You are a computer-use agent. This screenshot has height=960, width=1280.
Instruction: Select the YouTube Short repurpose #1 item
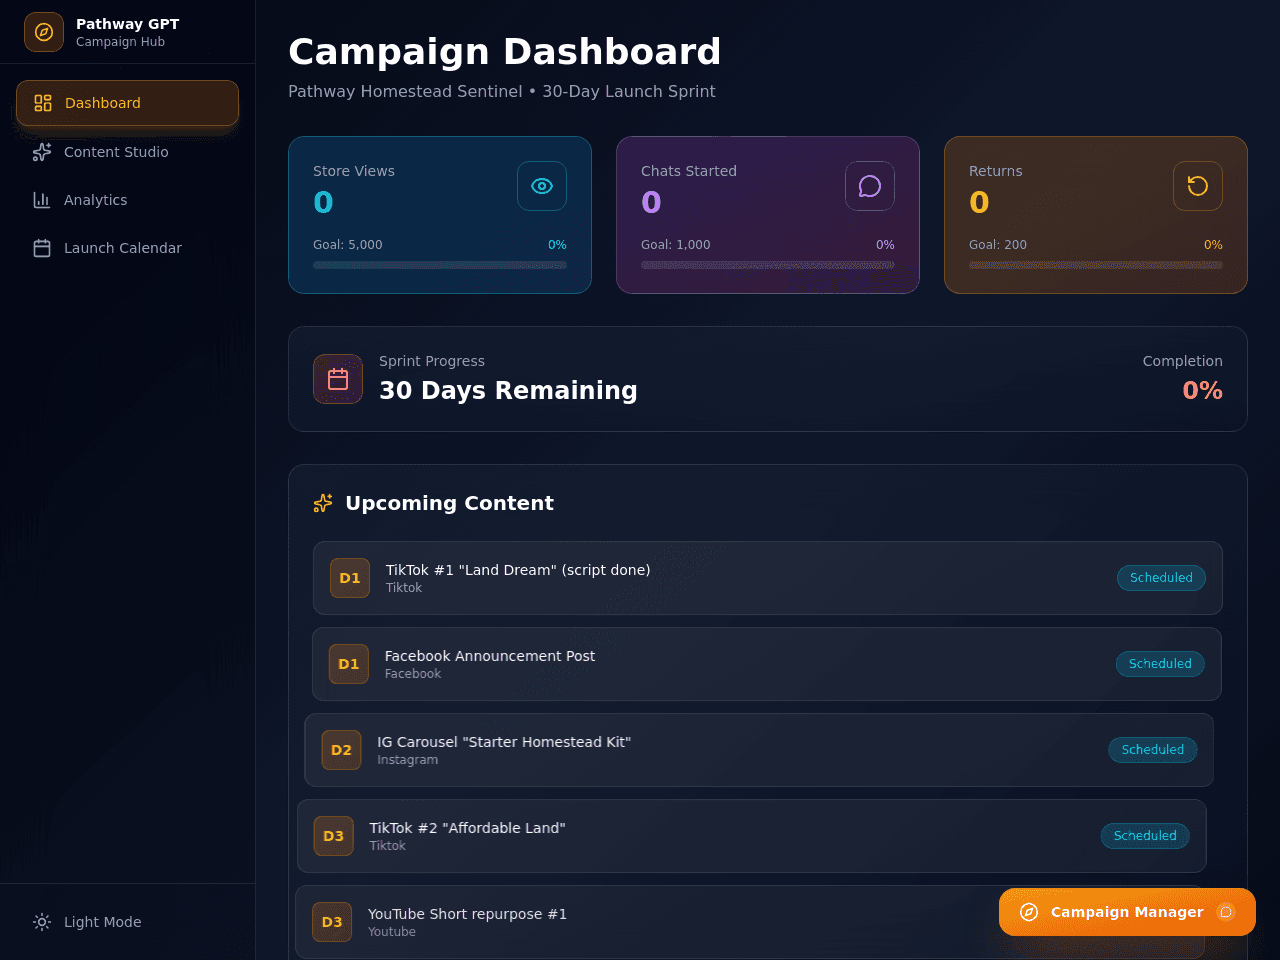(x=750, y=922)
